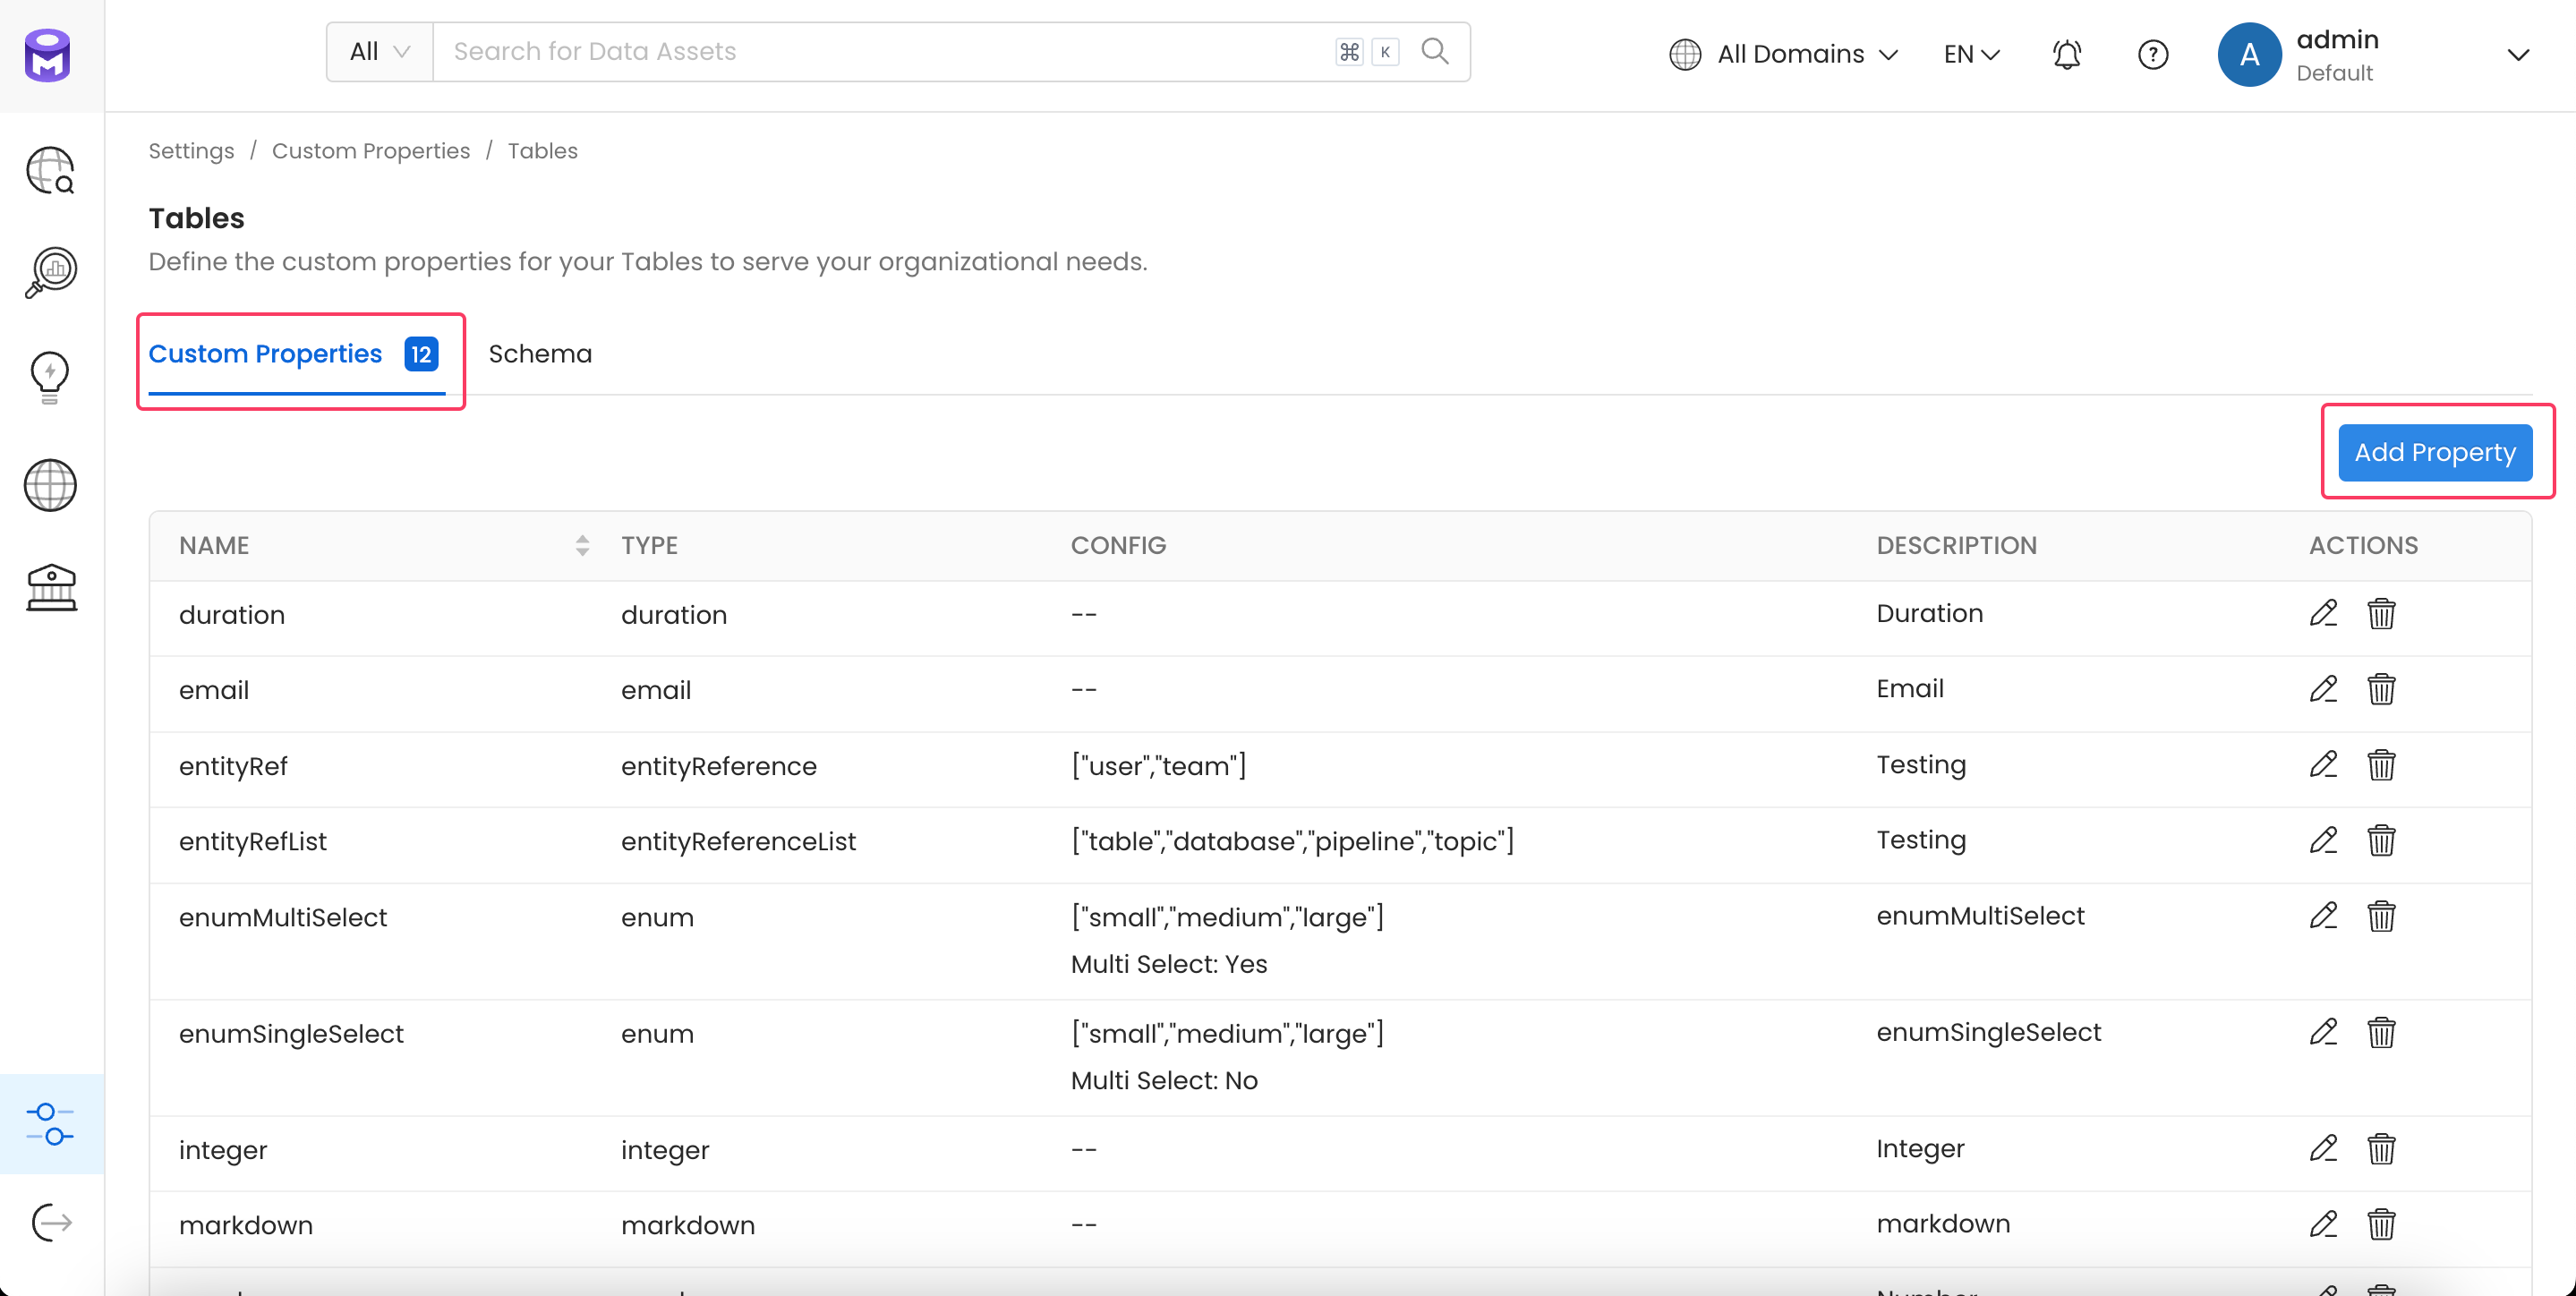The image size is (2576, 1296).
Task: Edit the duration property
Action: tap(2323, 613)
